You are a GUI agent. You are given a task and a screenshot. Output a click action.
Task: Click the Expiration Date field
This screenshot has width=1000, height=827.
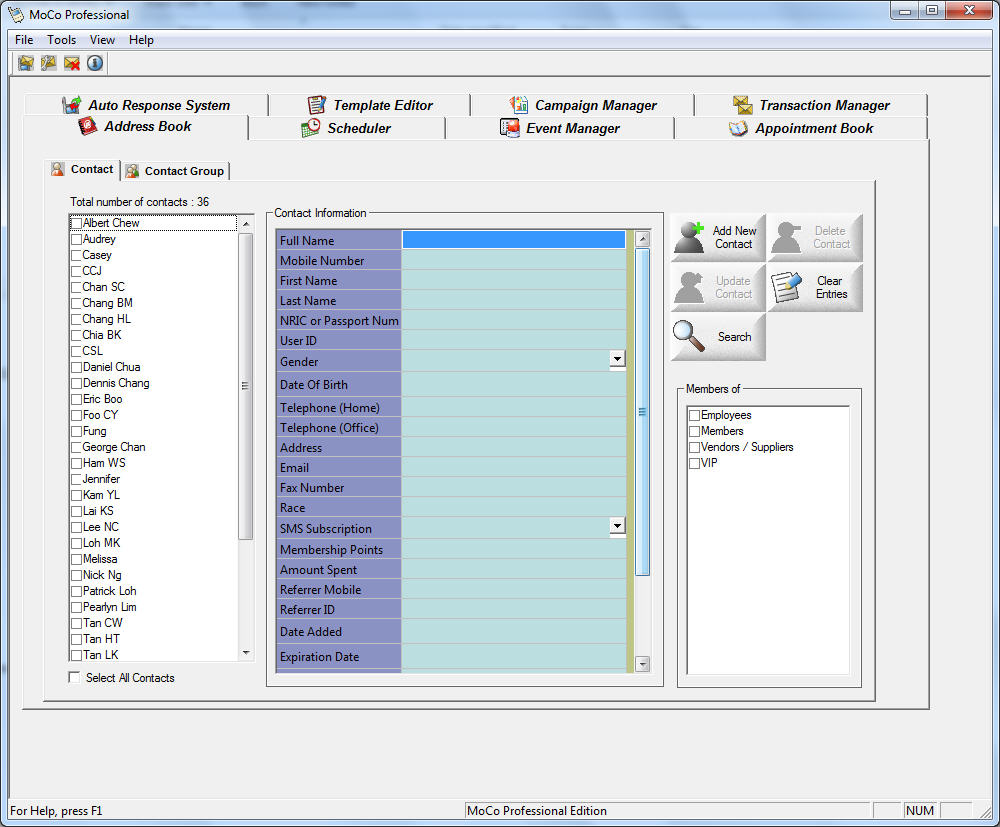click(x=513, y=656)
